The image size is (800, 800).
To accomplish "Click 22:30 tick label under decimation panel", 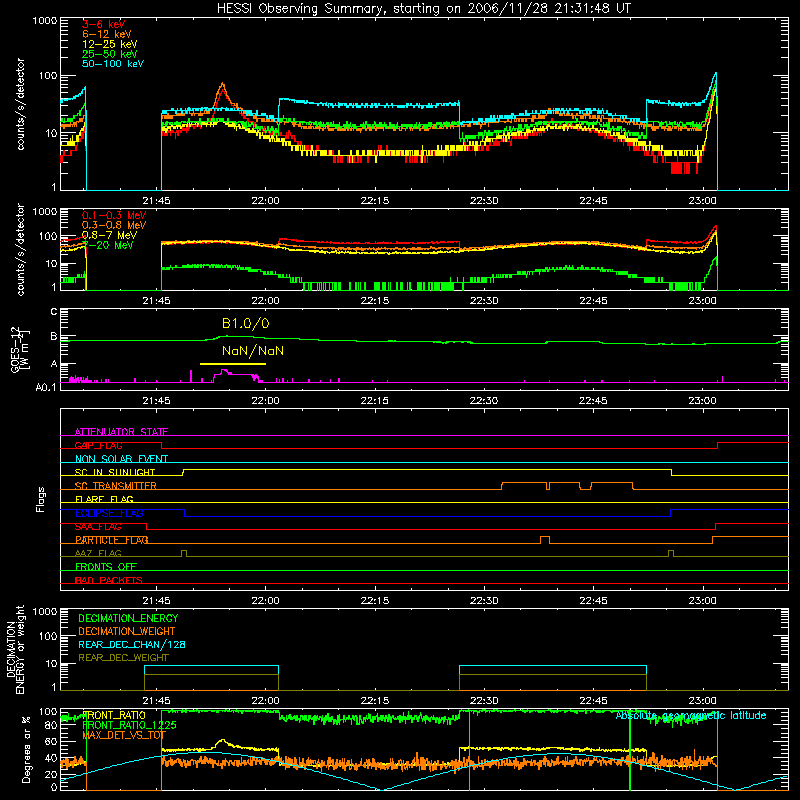I will 484,701.
